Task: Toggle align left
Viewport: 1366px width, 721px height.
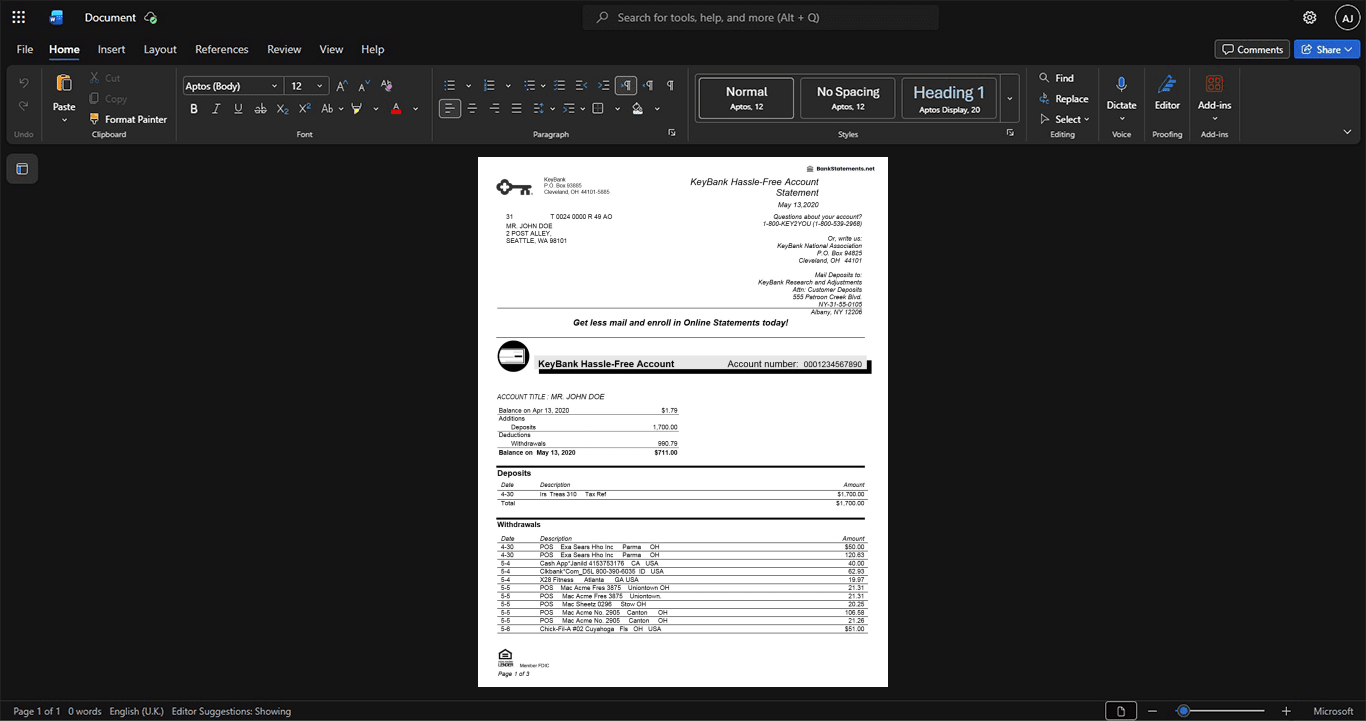Action: coord(450,109)
